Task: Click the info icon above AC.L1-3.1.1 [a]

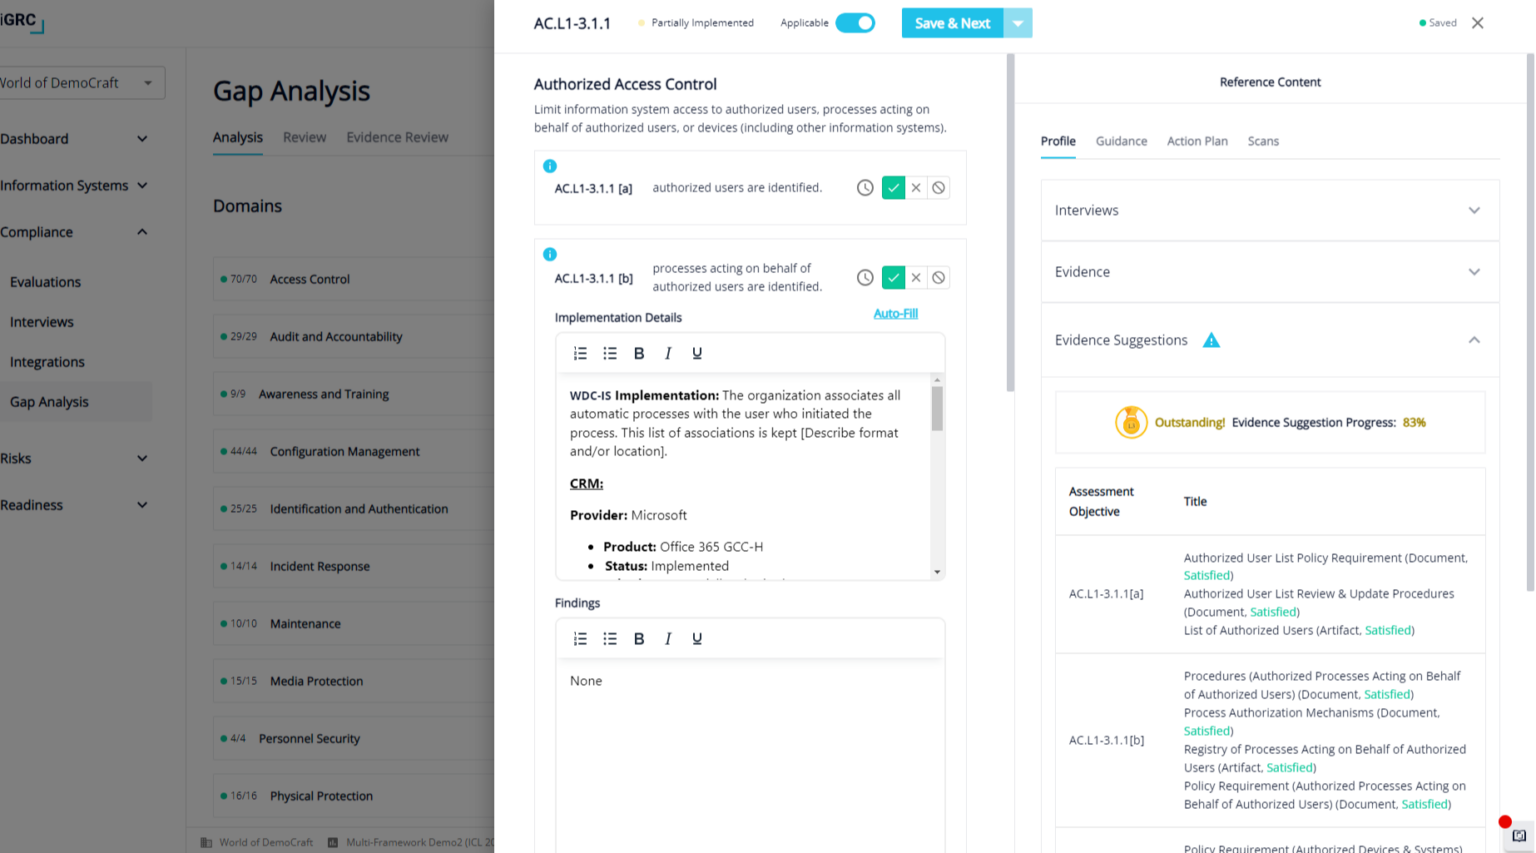Action: click(x=550, y=166)
